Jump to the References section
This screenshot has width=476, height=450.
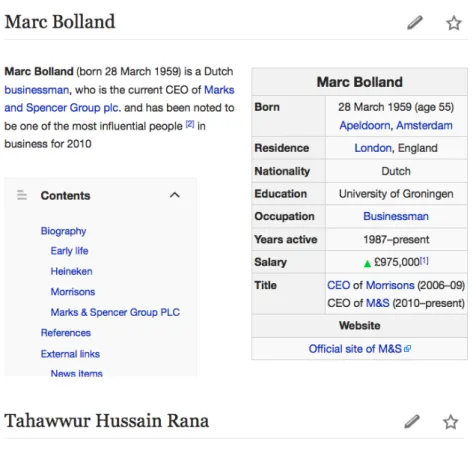pyautogui.click(x=66, y=333)
